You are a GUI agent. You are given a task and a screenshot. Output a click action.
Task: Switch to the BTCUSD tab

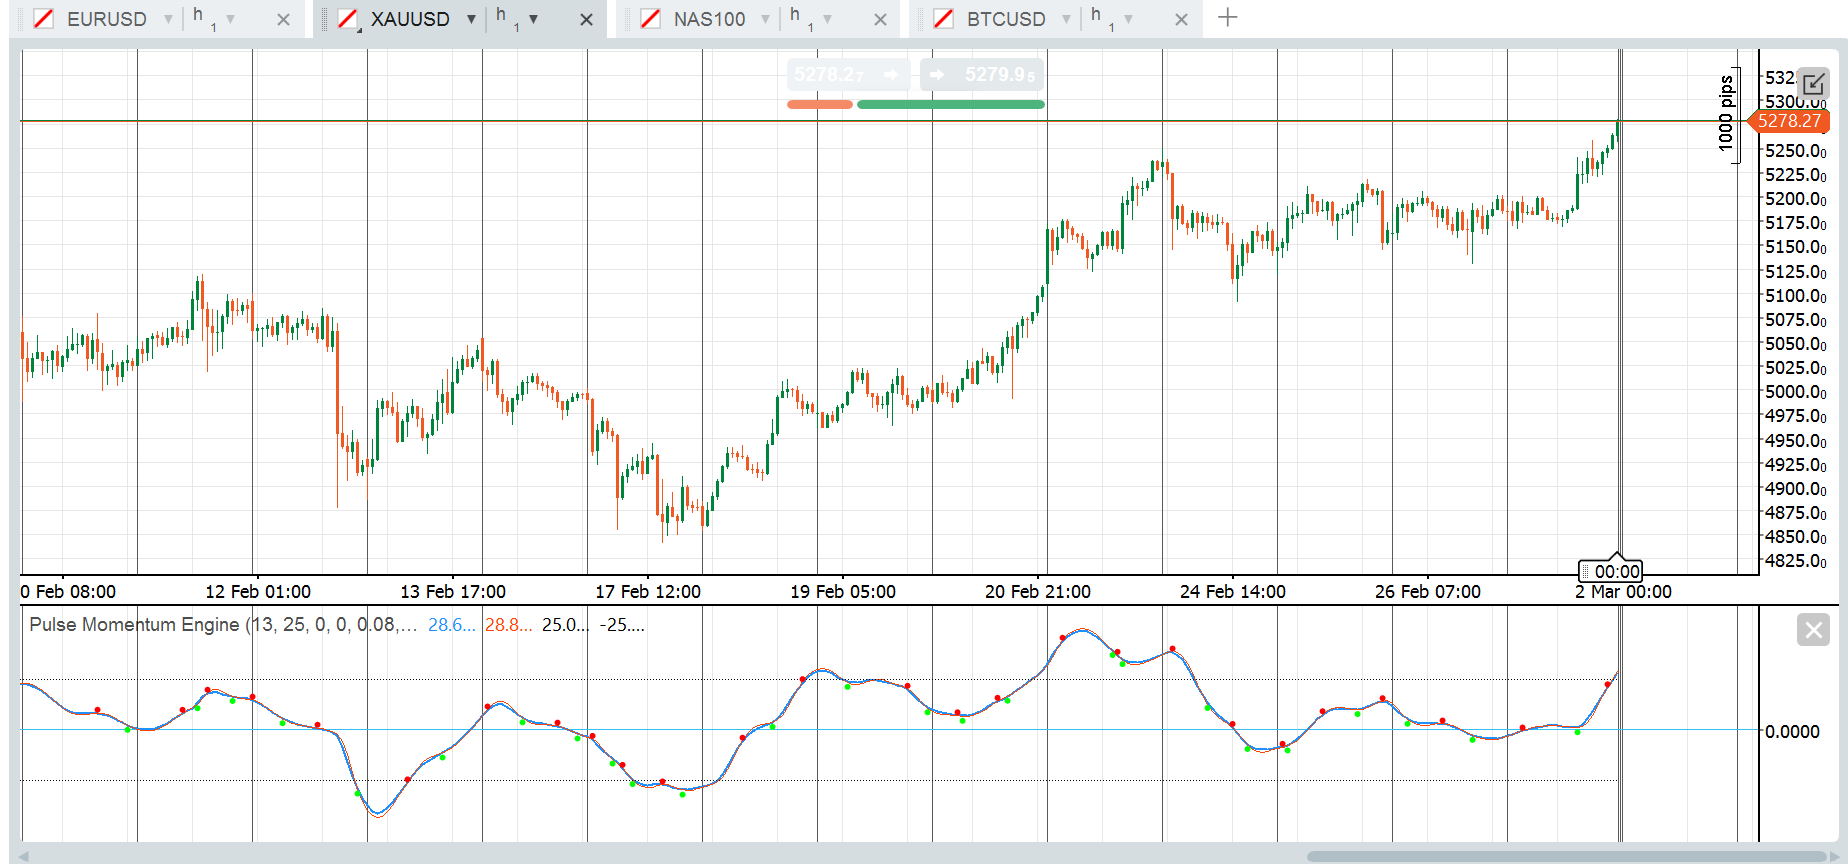pyautogui.click(x=1005, y=19)
